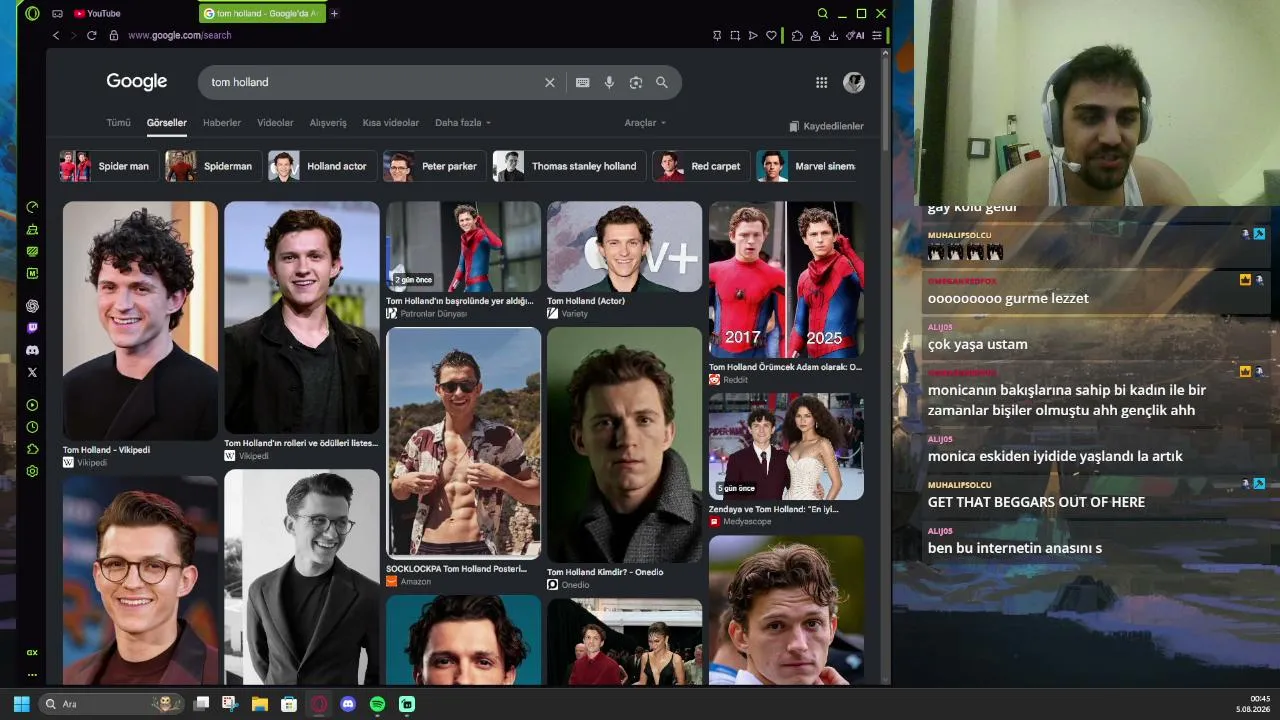Click the tab search magnifier in title bar

pos(823,13)
